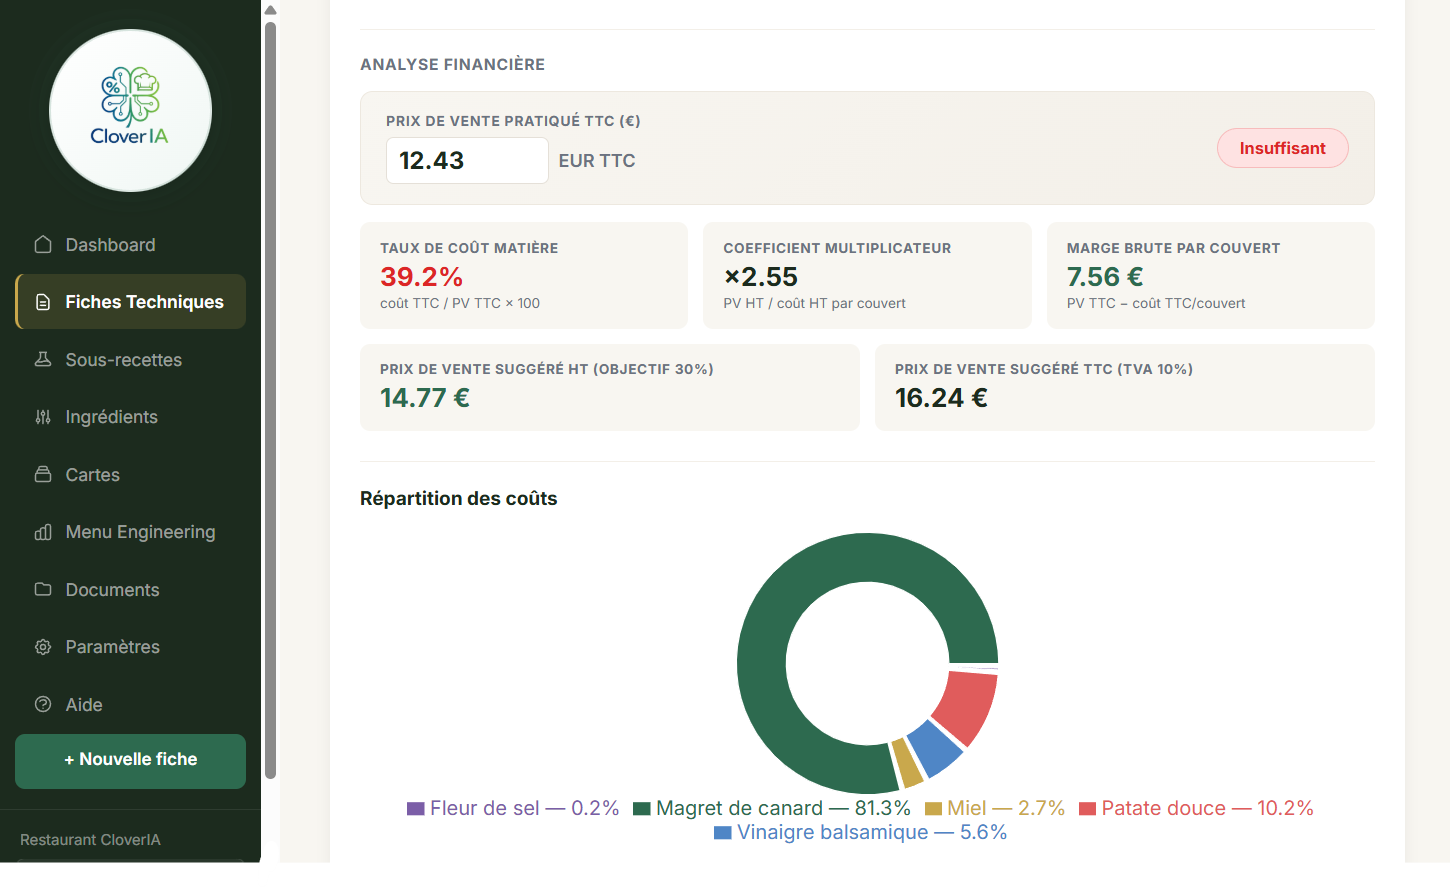1450x889 pixels.
Task: Click the Dashboard home icon
Action: coord(43,245)
